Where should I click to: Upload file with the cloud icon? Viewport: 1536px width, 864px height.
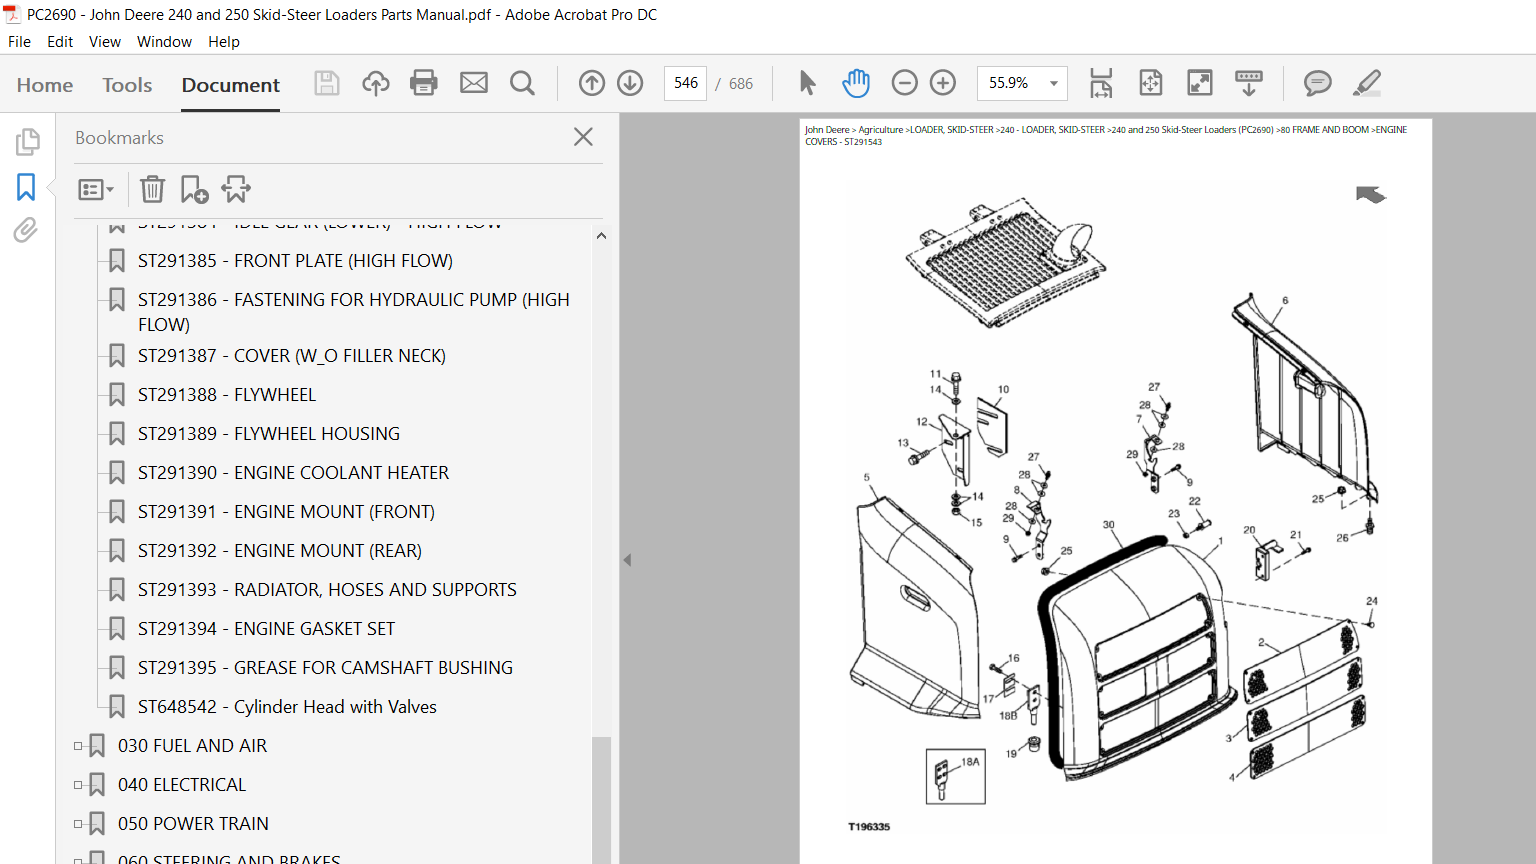(x=376, y=83)
